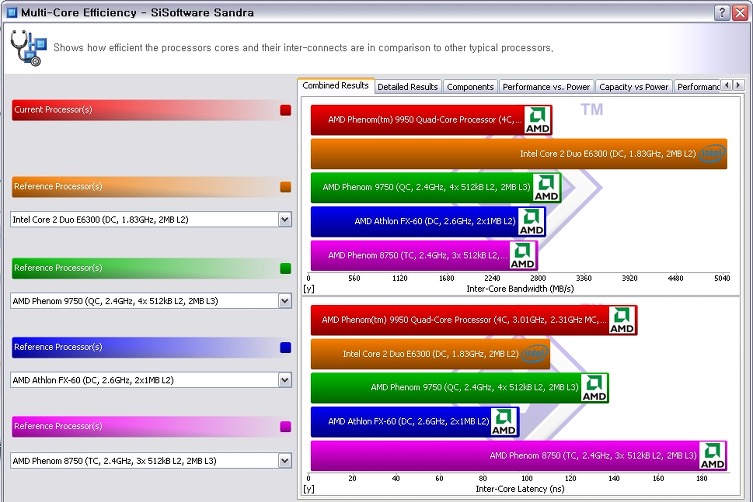Click the orange Reference Processor(s) header bar
The width and height of the screenshot is (753, 502).
coord(151,187)
